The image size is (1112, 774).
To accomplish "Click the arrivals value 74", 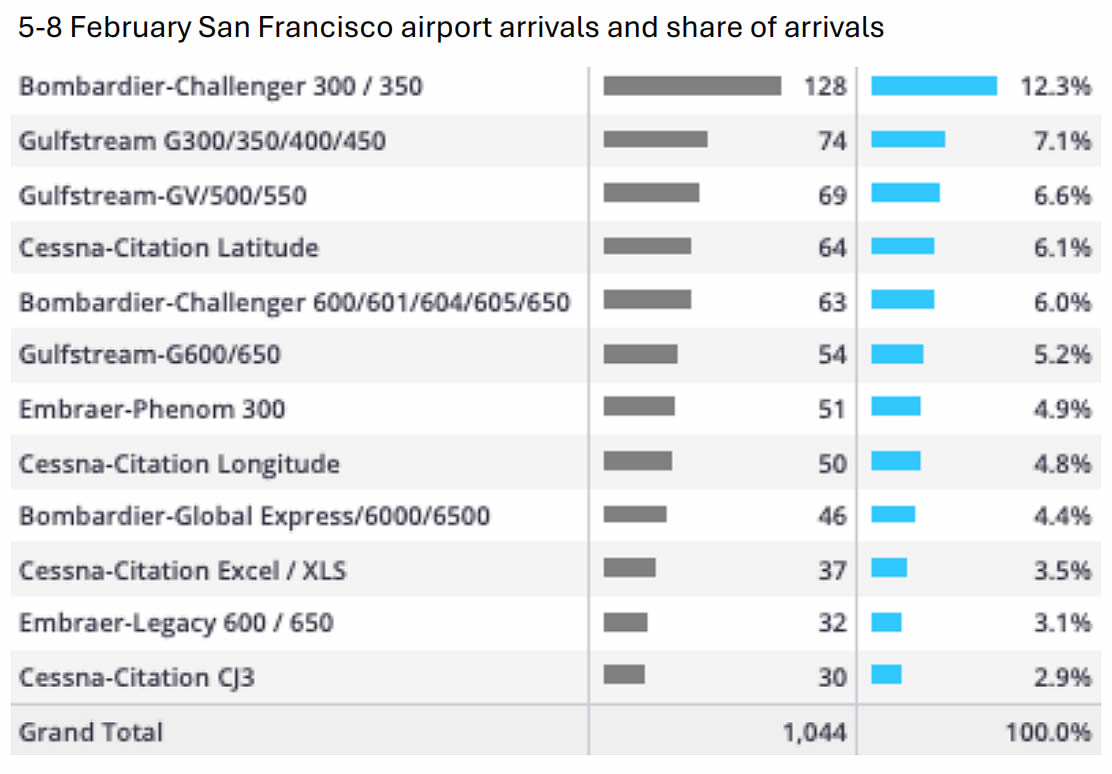I will coord(832,141).
